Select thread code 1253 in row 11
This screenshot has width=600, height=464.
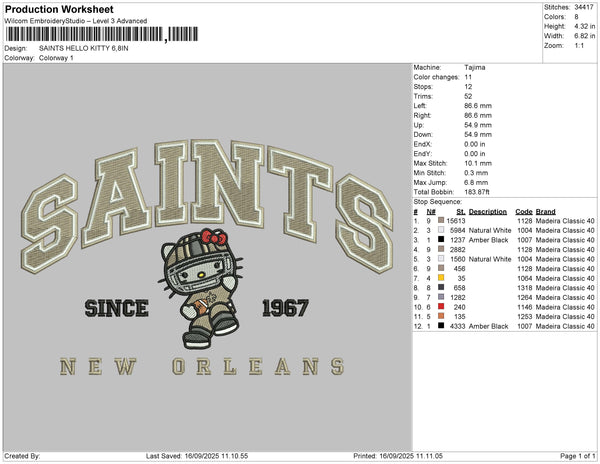(525, 317)
